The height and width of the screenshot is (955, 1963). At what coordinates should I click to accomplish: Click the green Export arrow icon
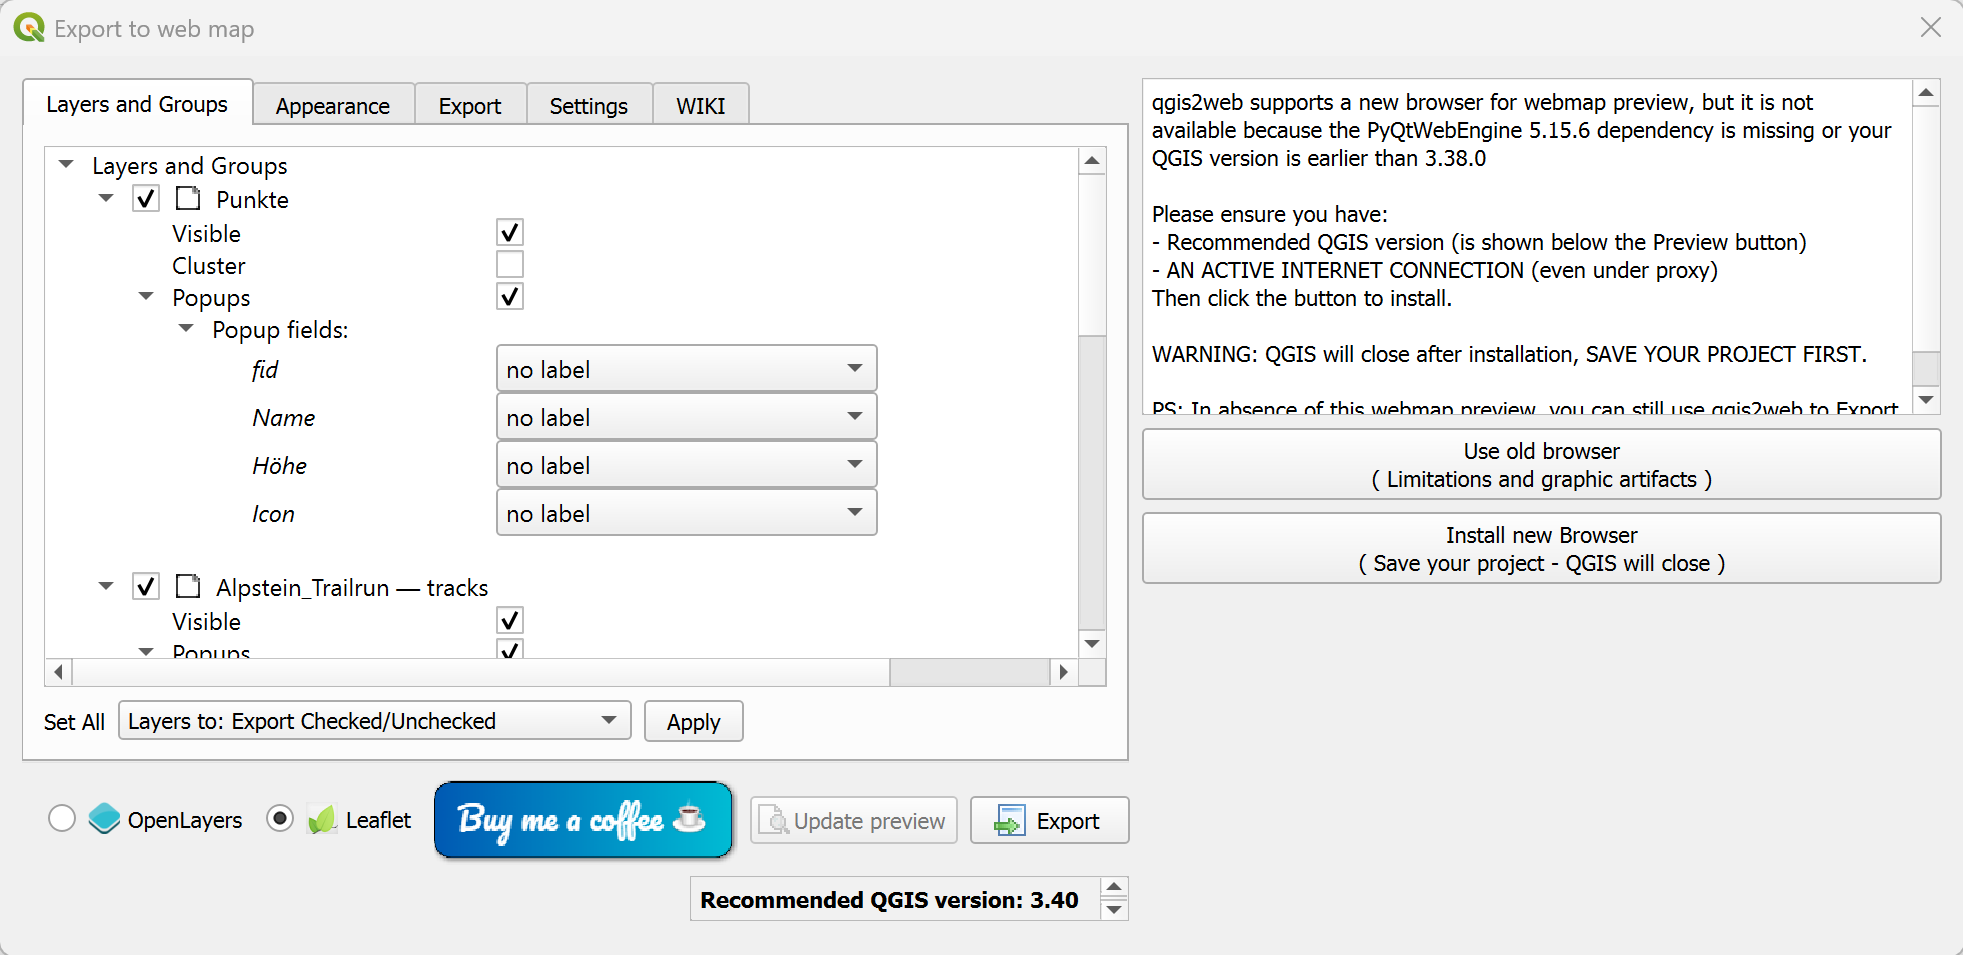(x=1010, y=820)
